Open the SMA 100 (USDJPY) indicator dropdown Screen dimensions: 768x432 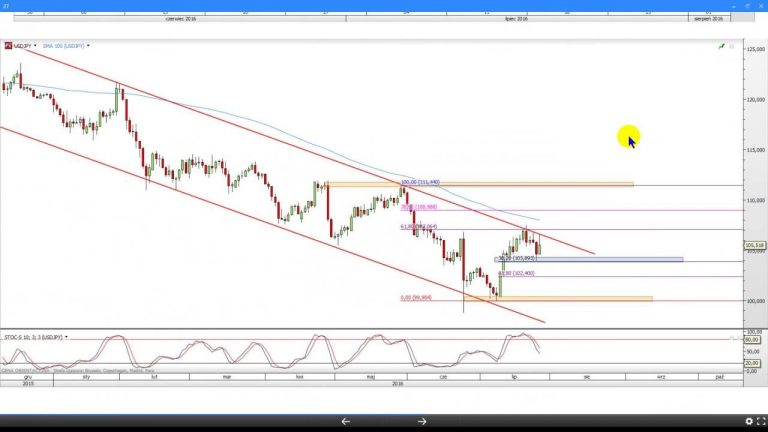(x=88, y=46)
